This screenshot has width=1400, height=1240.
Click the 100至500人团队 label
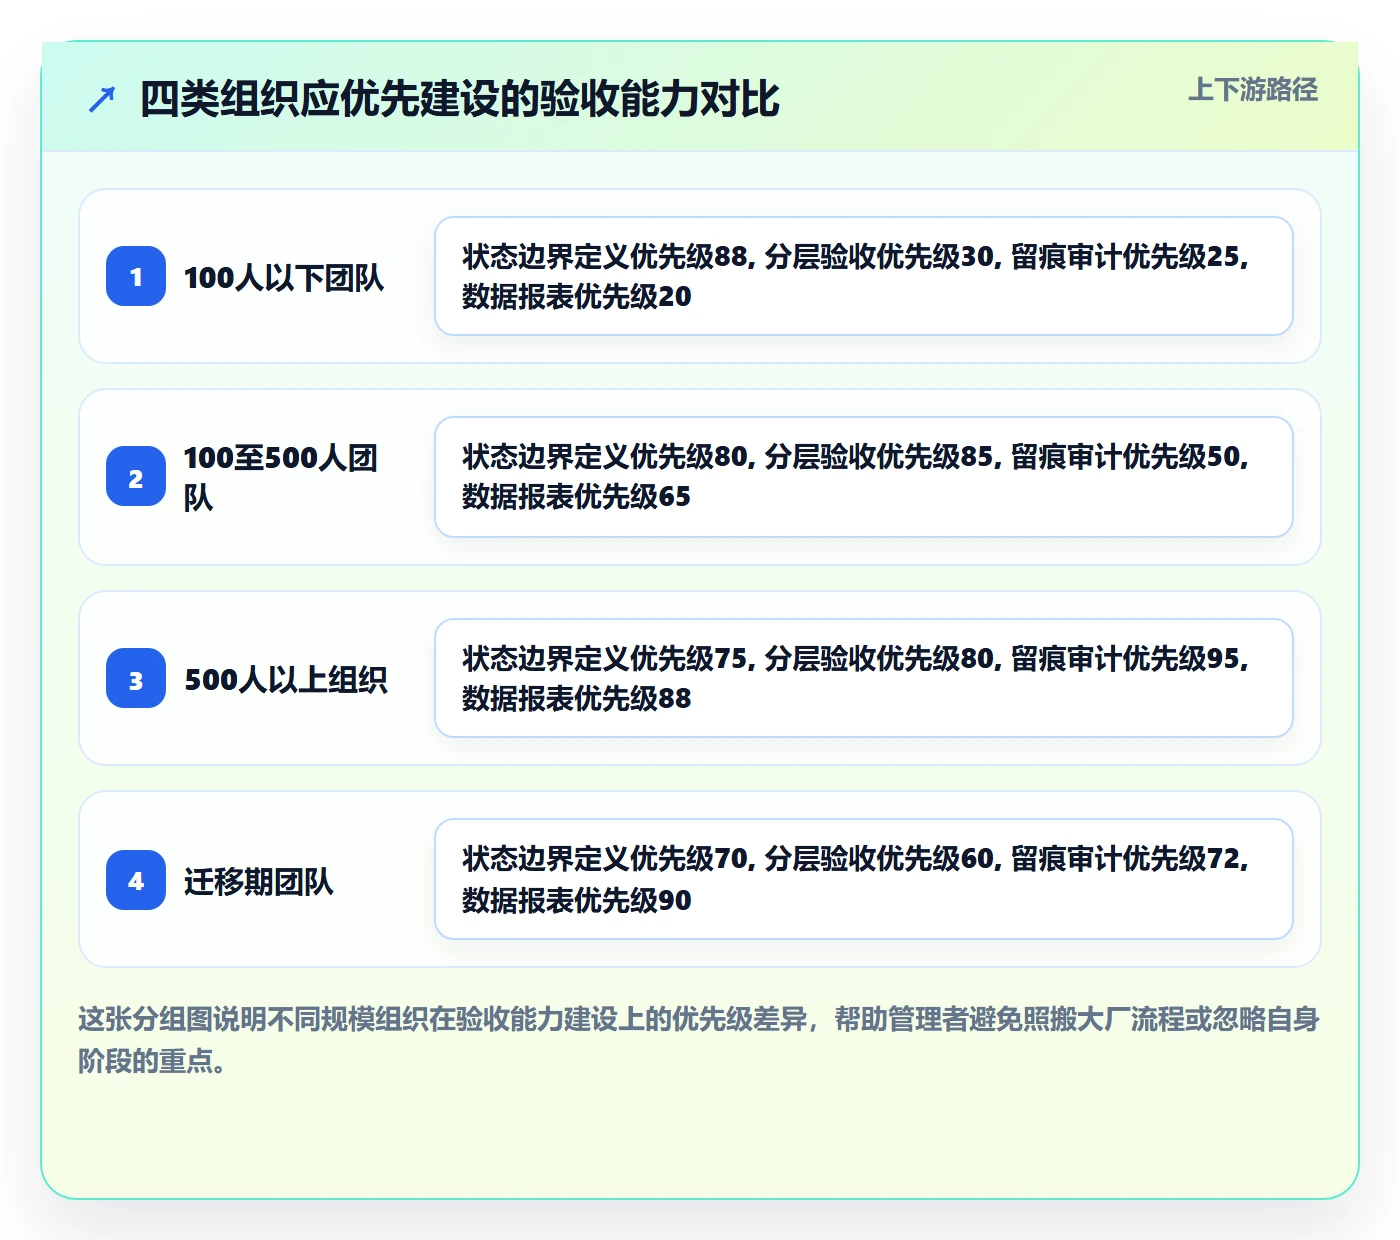point(281,477)
